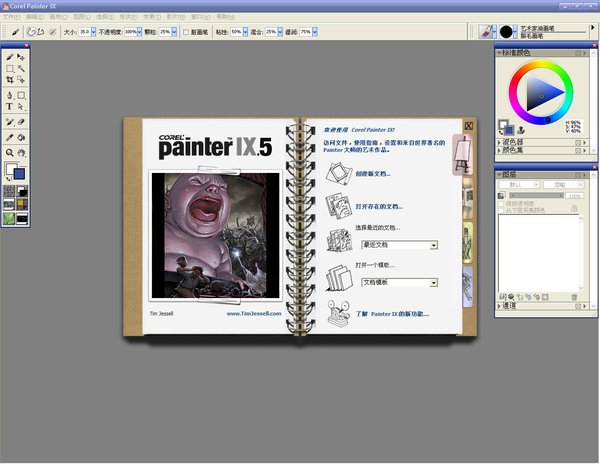This screenshot has height=464, width=600.
Task: Select the Rectangular Selection tool
Action: (10, 68)
